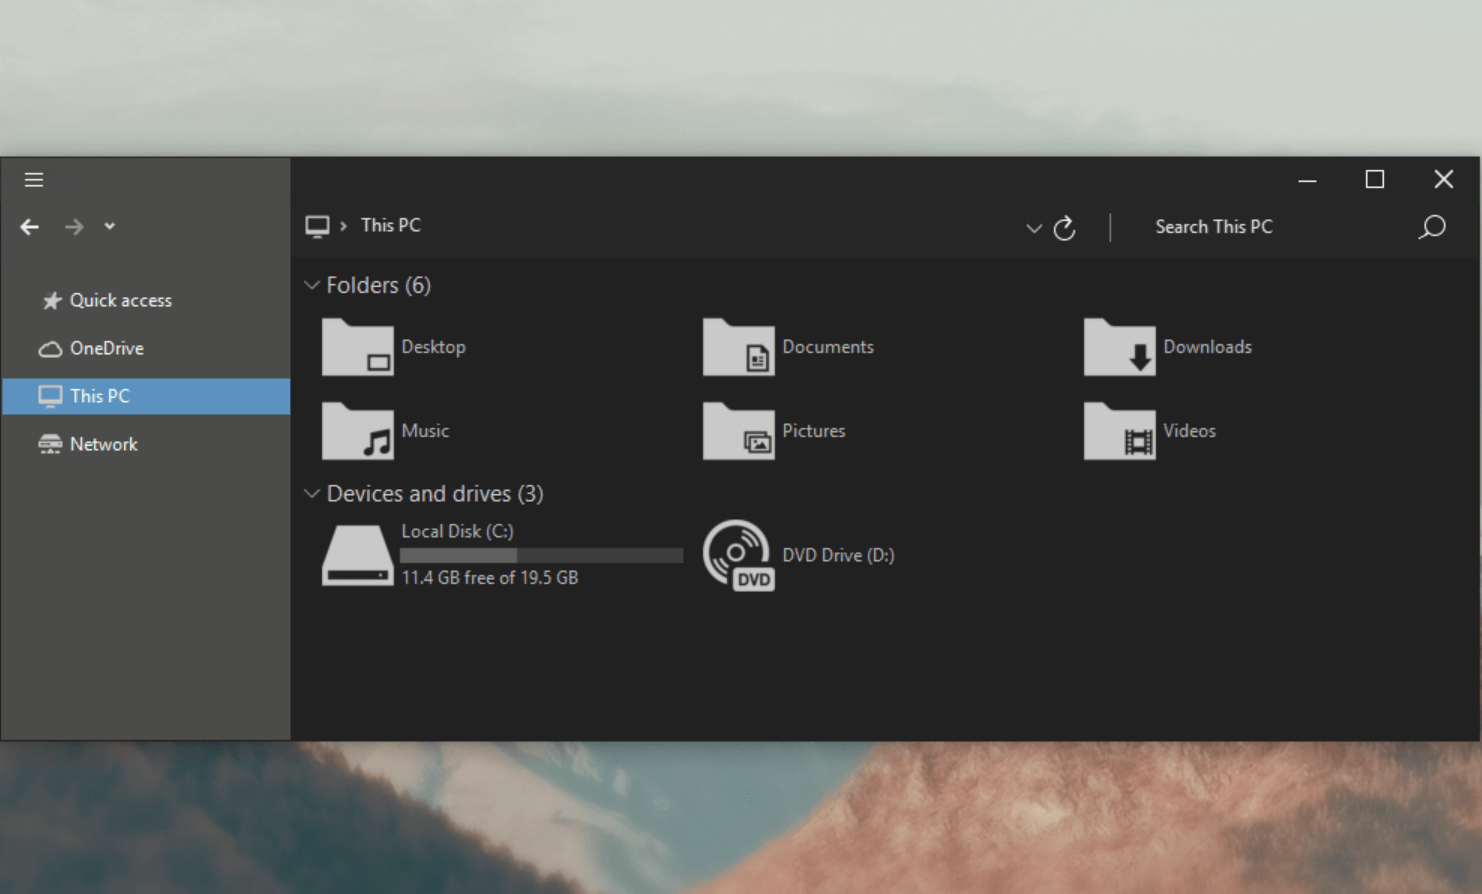Viewport: 1482px width, 894px height.
Task: Select the Documents folder icon
Action: [x=738, y=347]
